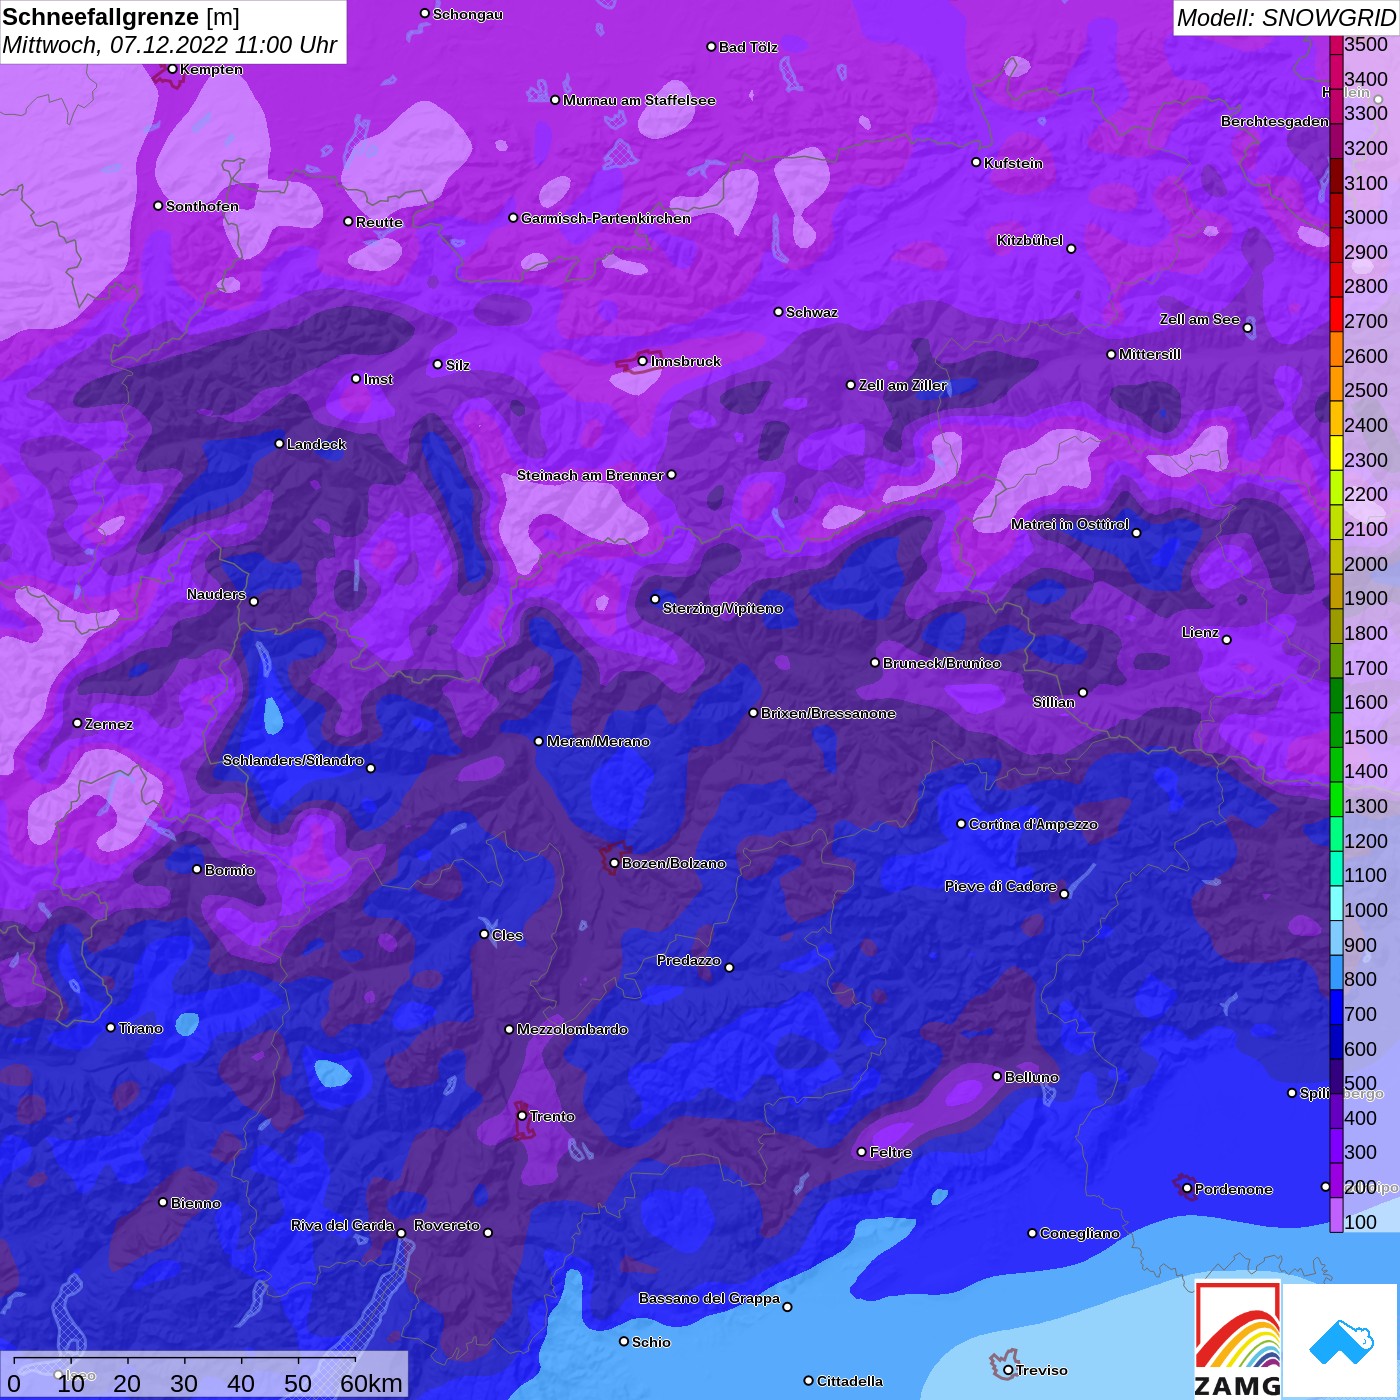Click the Schlanders/Silandro label
Image resolution: width=1400 pixels, height=1400 pixels.
pyautogui.click(x=293, y=760)
